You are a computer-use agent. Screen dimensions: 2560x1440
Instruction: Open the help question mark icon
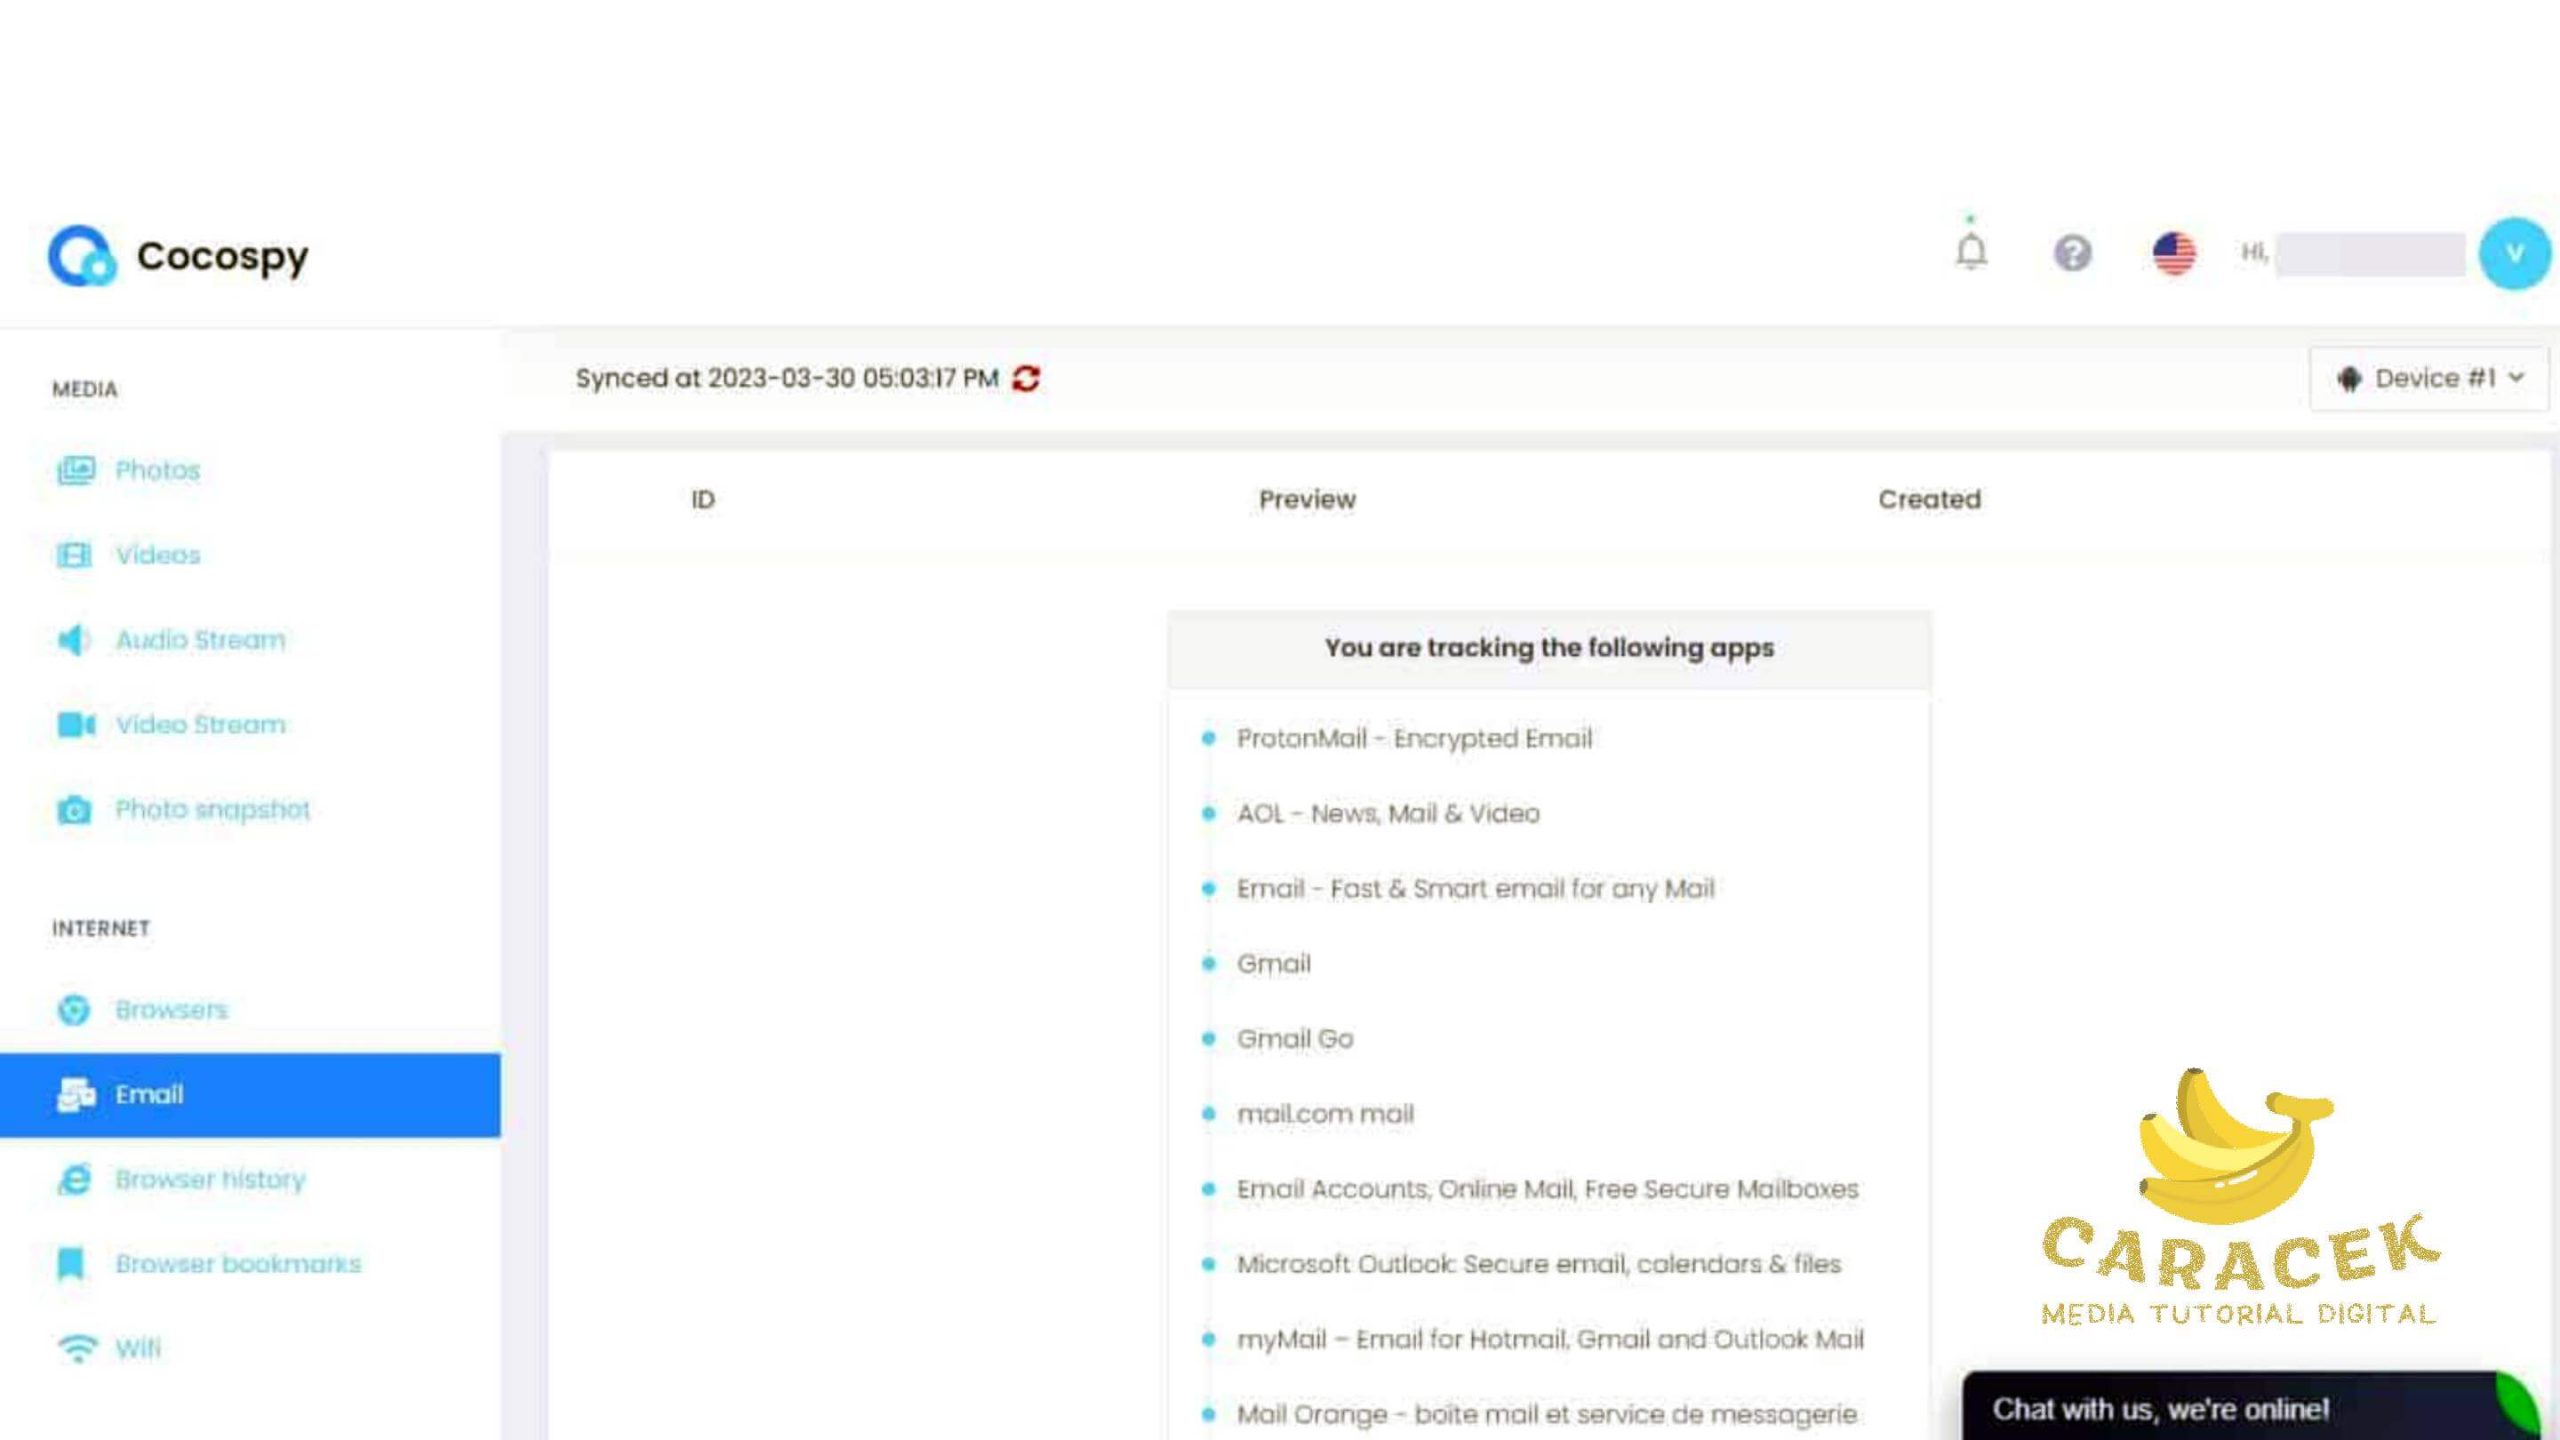point(2072,253)
